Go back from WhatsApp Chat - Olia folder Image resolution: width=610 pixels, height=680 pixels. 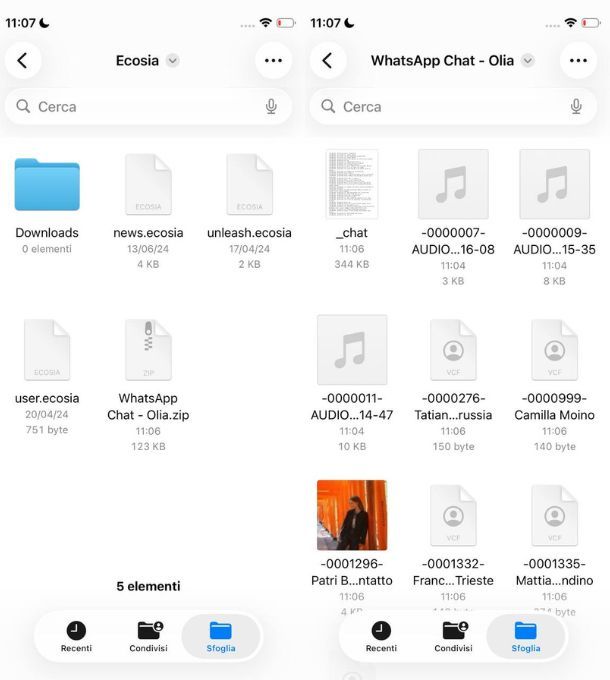(328, 60)
